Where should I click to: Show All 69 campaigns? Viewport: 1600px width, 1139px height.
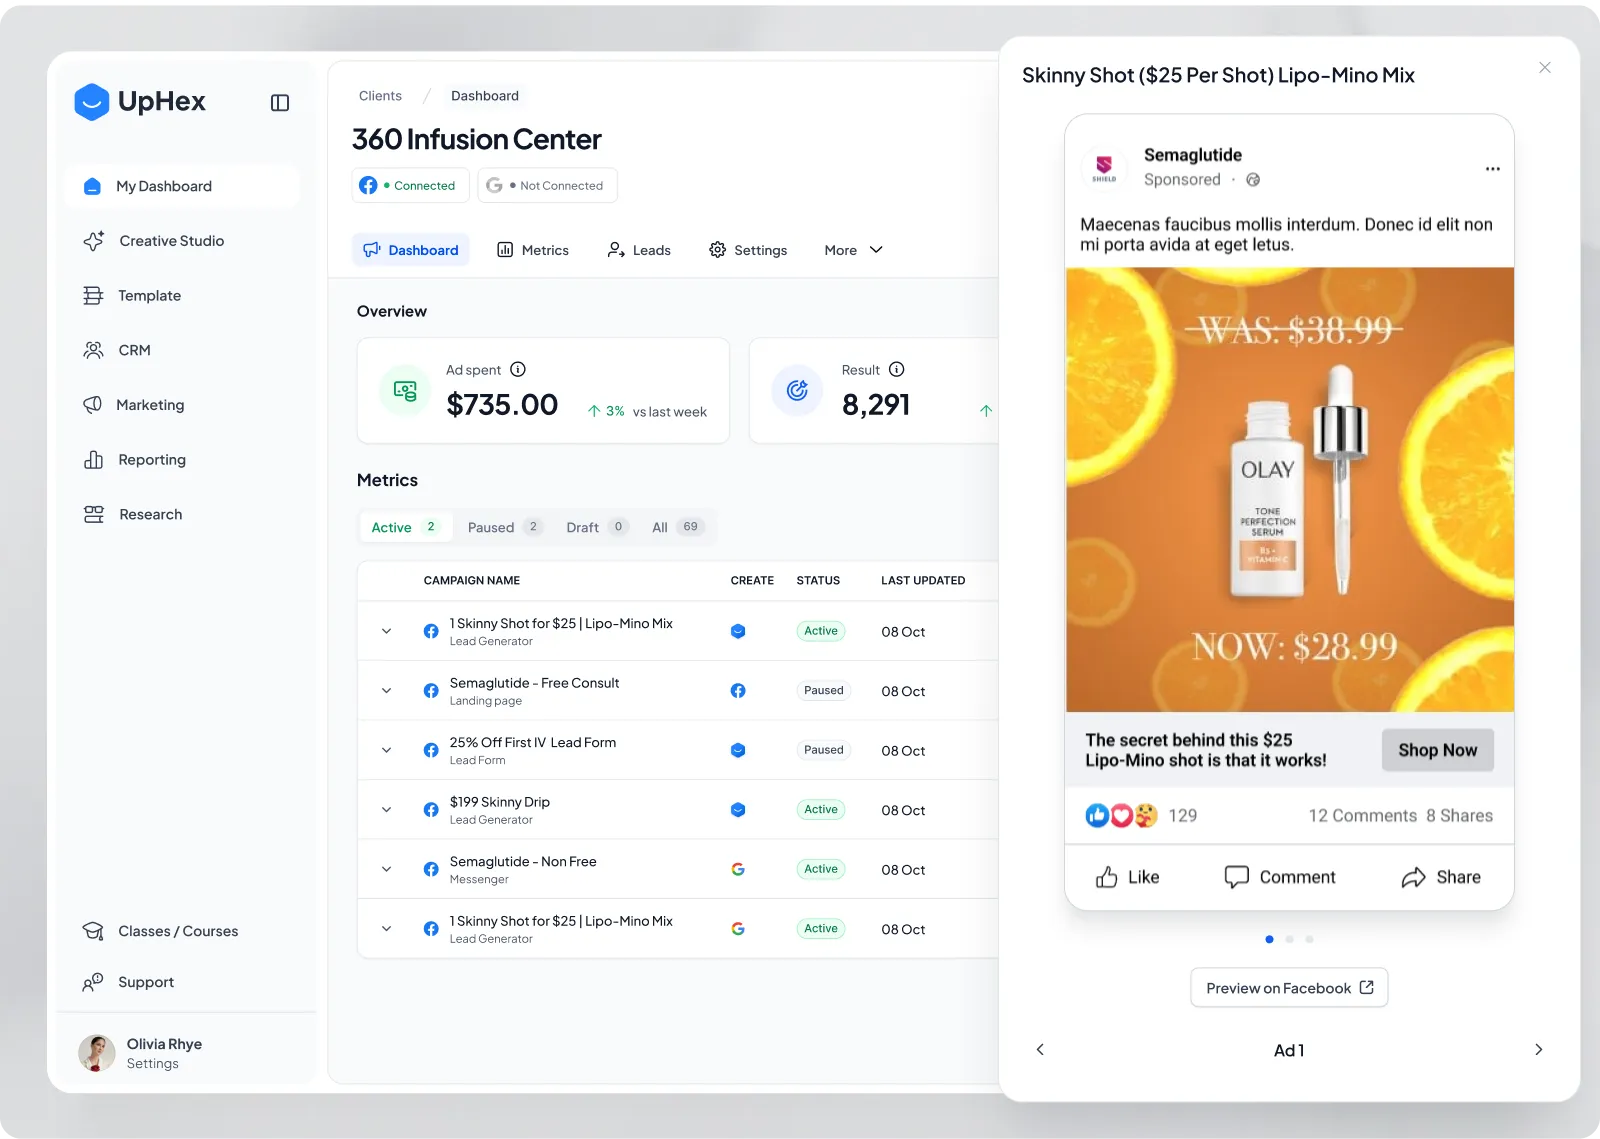[x=678, y=527]
